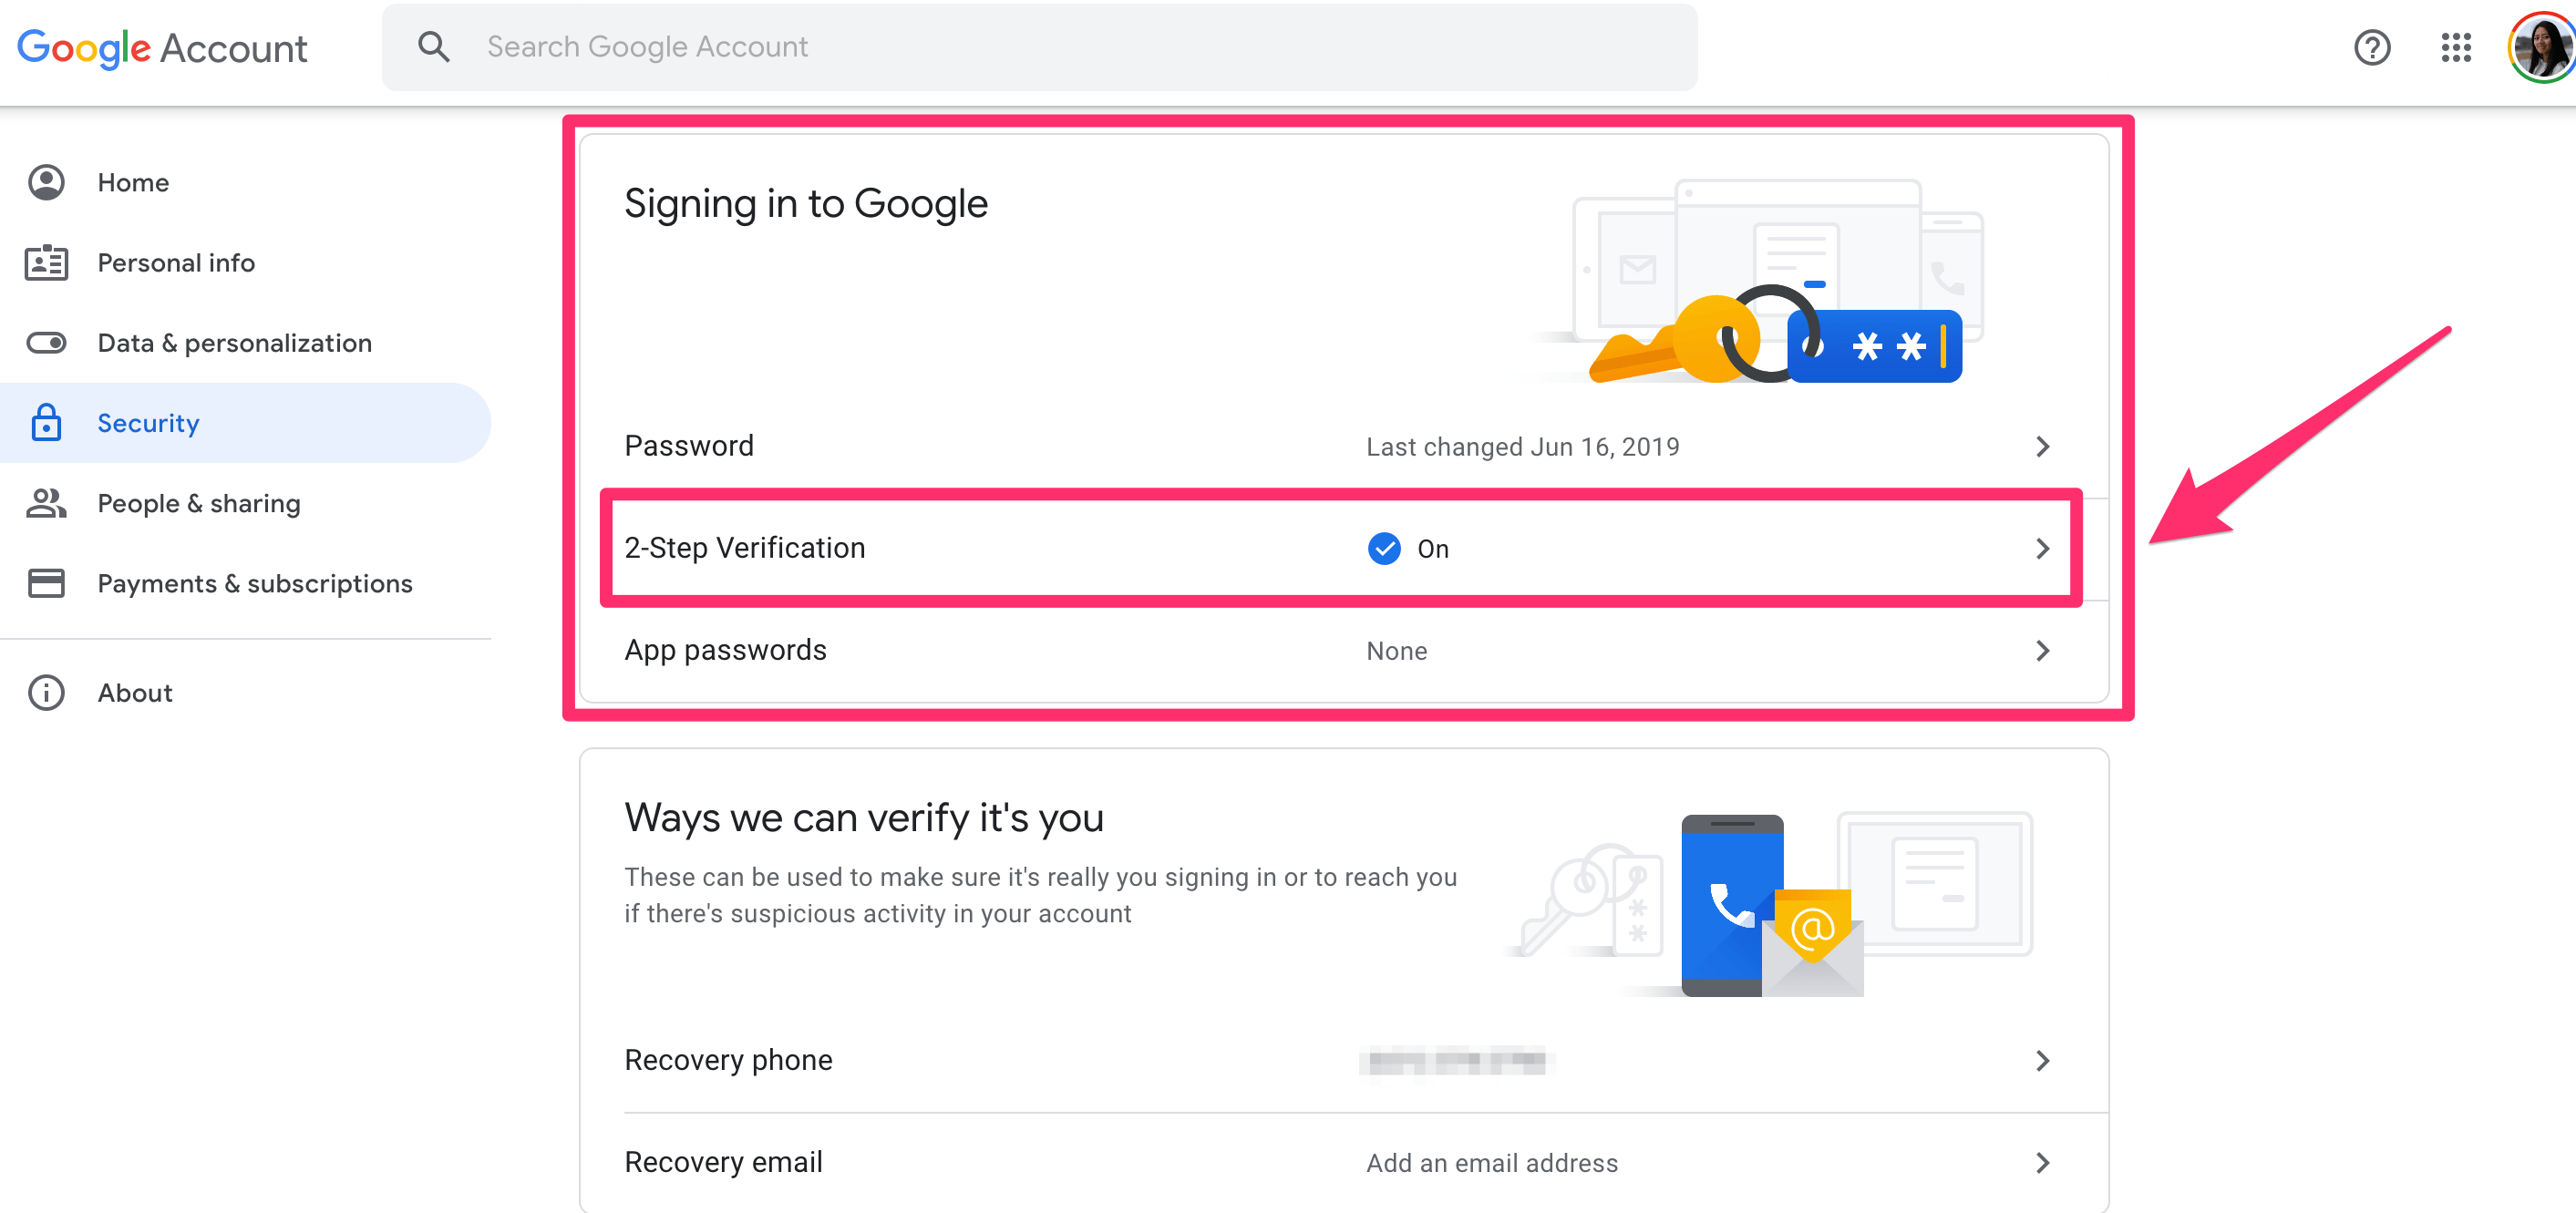This screenshot has height=1213, width=2576.
Task: Open the People & sharing menu item
Action: pyautogui.click(x=198, y=503)
